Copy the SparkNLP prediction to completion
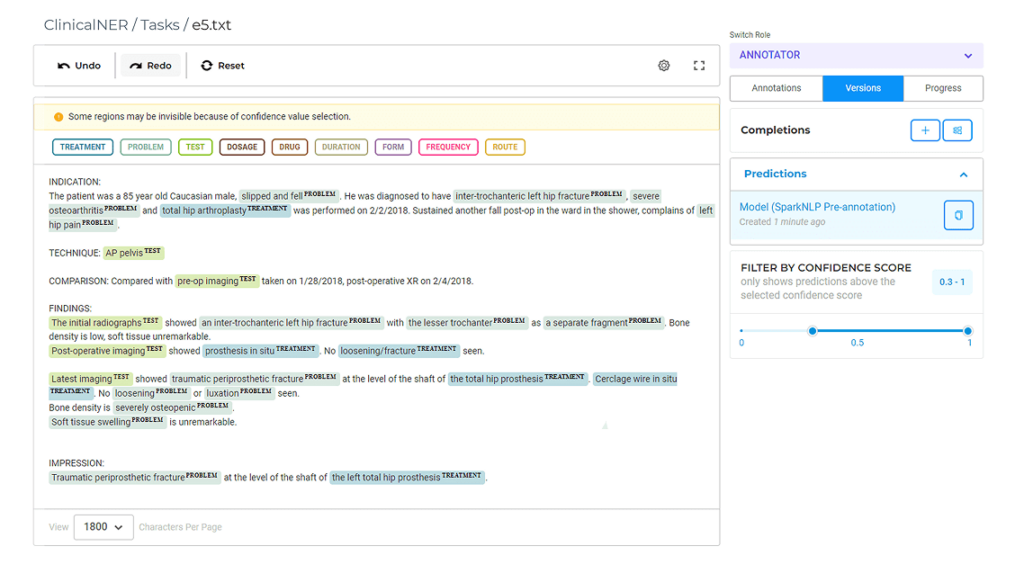The width and height of the screenshot is (1024, 564). coord(959,215)
